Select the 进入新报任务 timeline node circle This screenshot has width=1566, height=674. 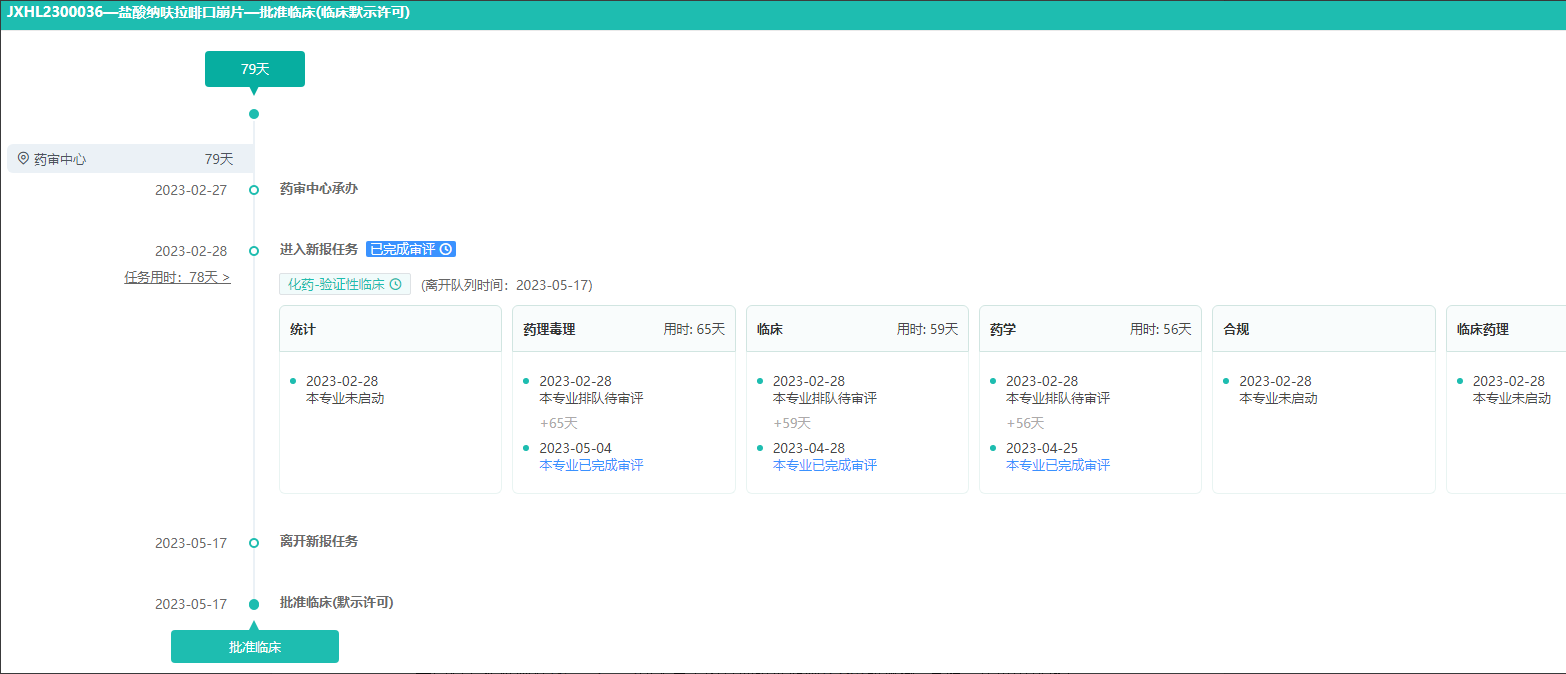point(254,251)
